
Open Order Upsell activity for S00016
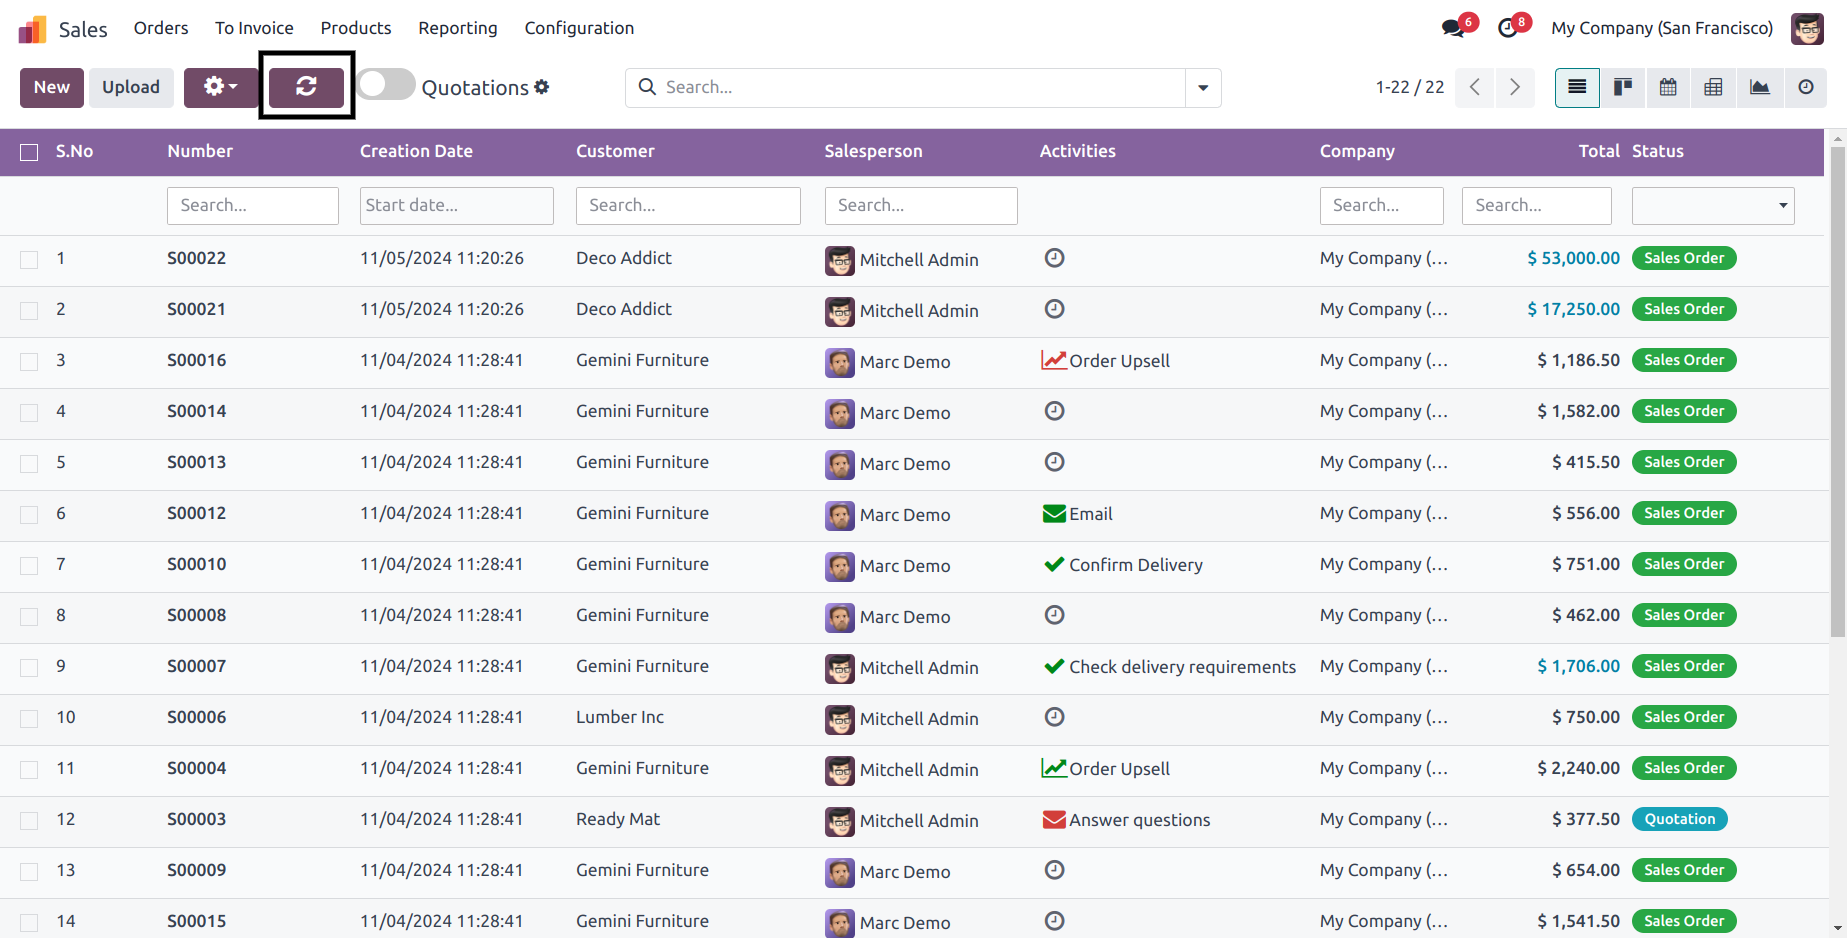click(1105, 360)
